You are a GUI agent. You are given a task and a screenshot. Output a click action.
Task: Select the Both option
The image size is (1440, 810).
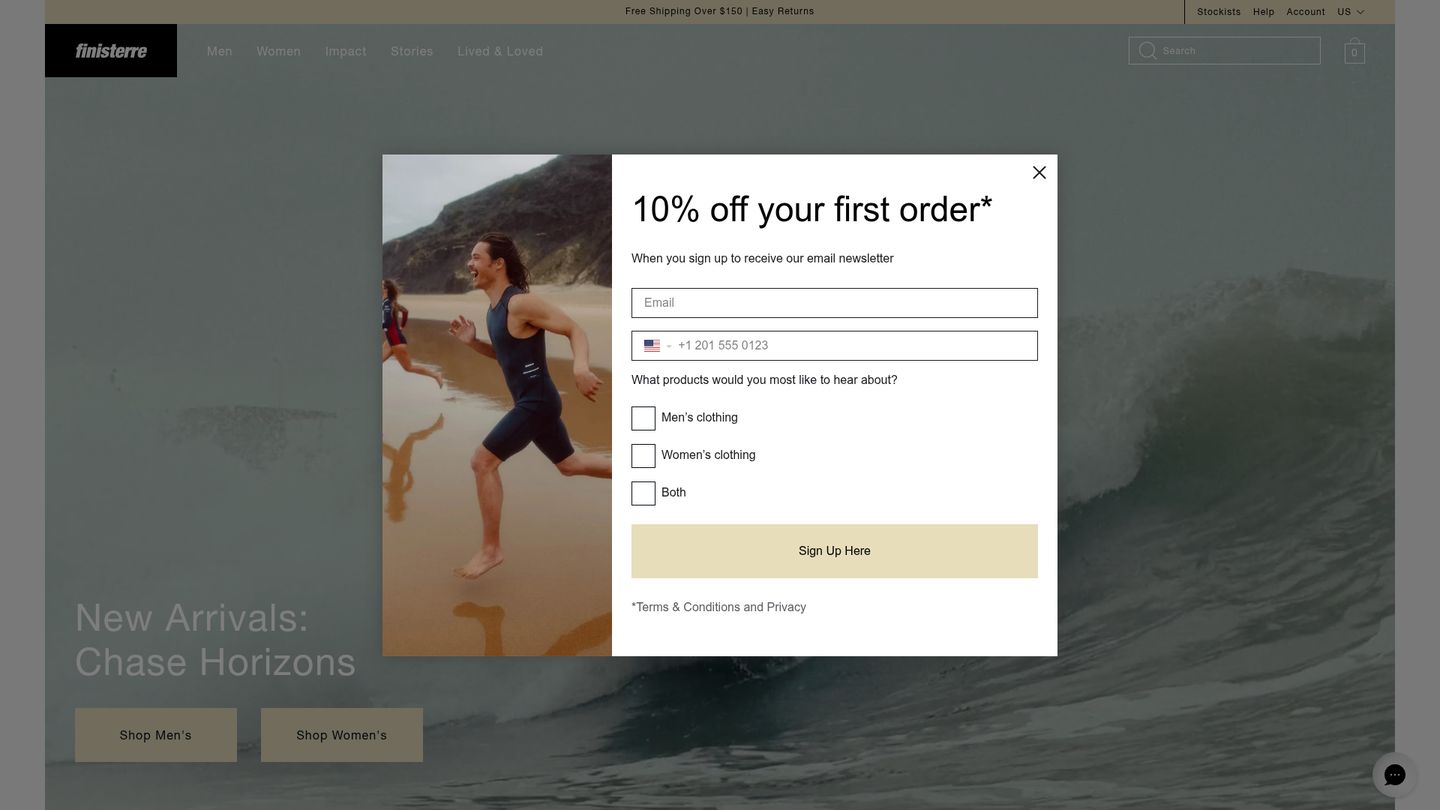tap(643, 492)
